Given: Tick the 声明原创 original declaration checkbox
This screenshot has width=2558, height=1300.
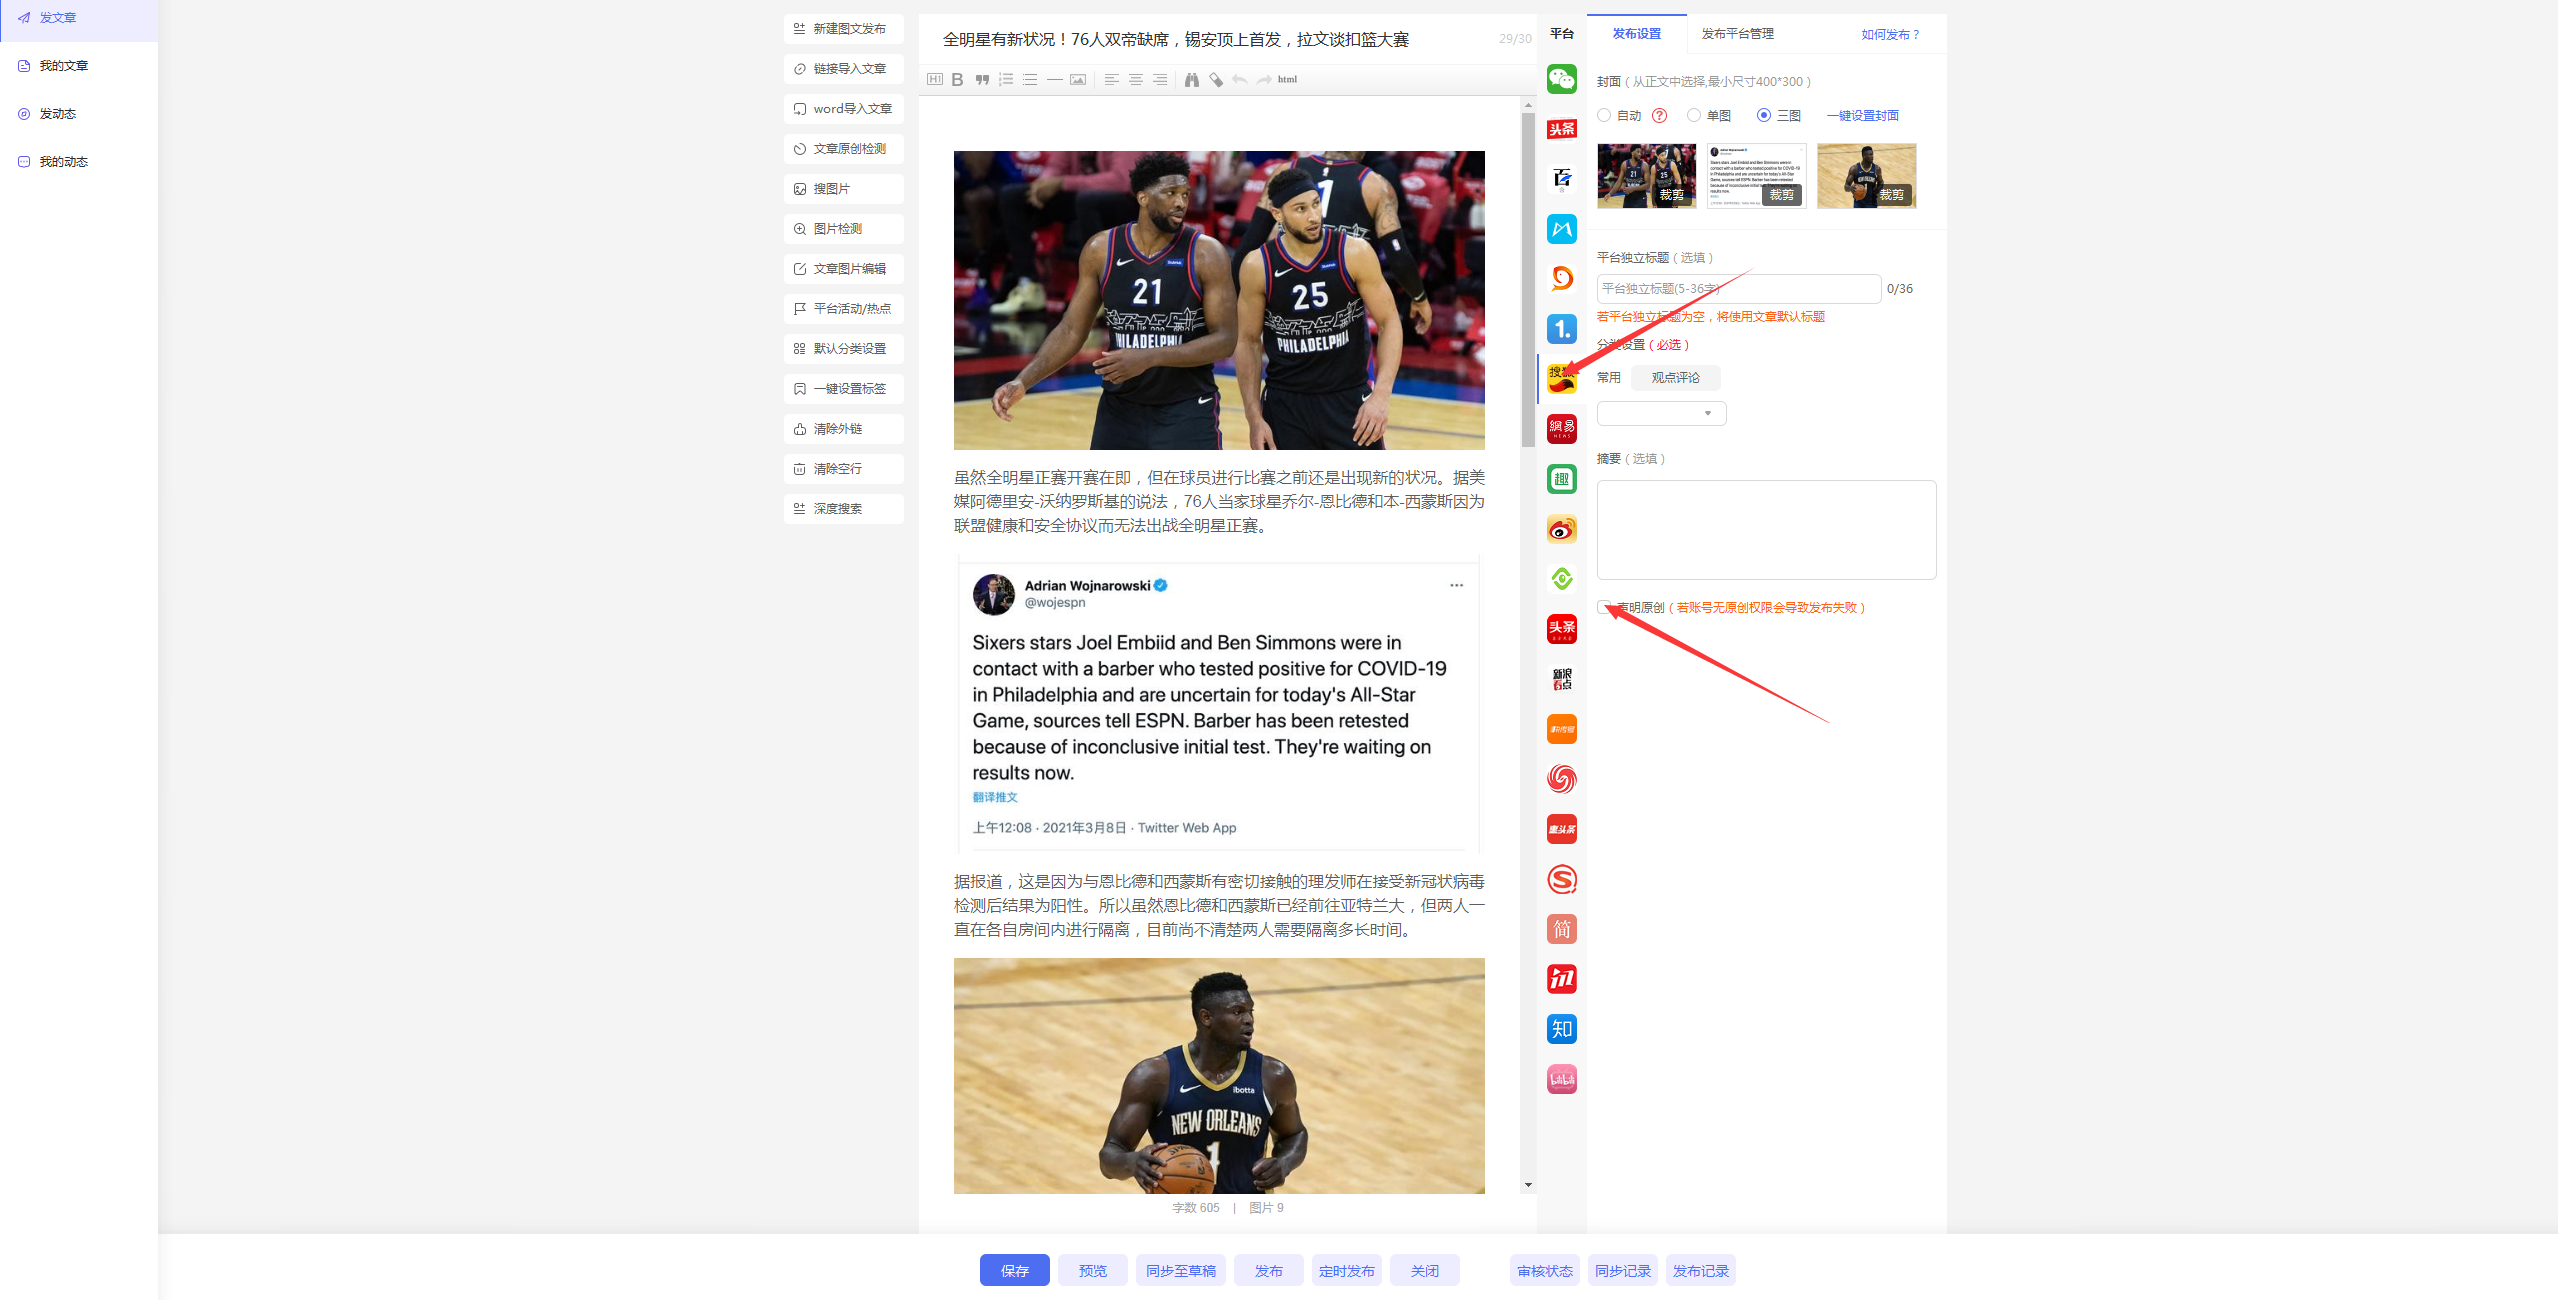Looking at the screenshot, I should click(x=1604, y=607).
